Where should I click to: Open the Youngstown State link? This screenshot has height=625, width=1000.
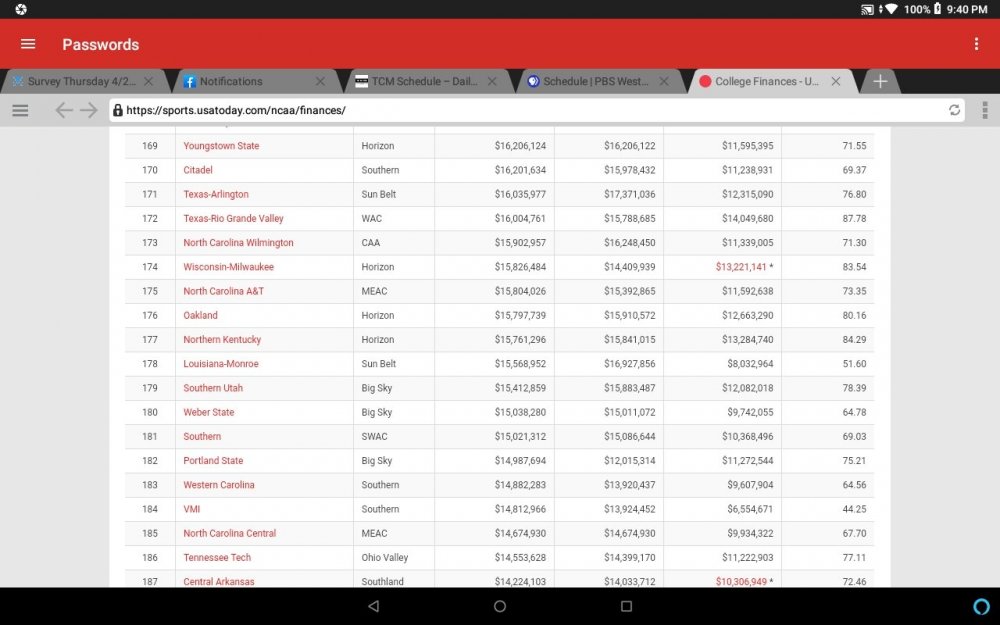click(x=221, y=146)
